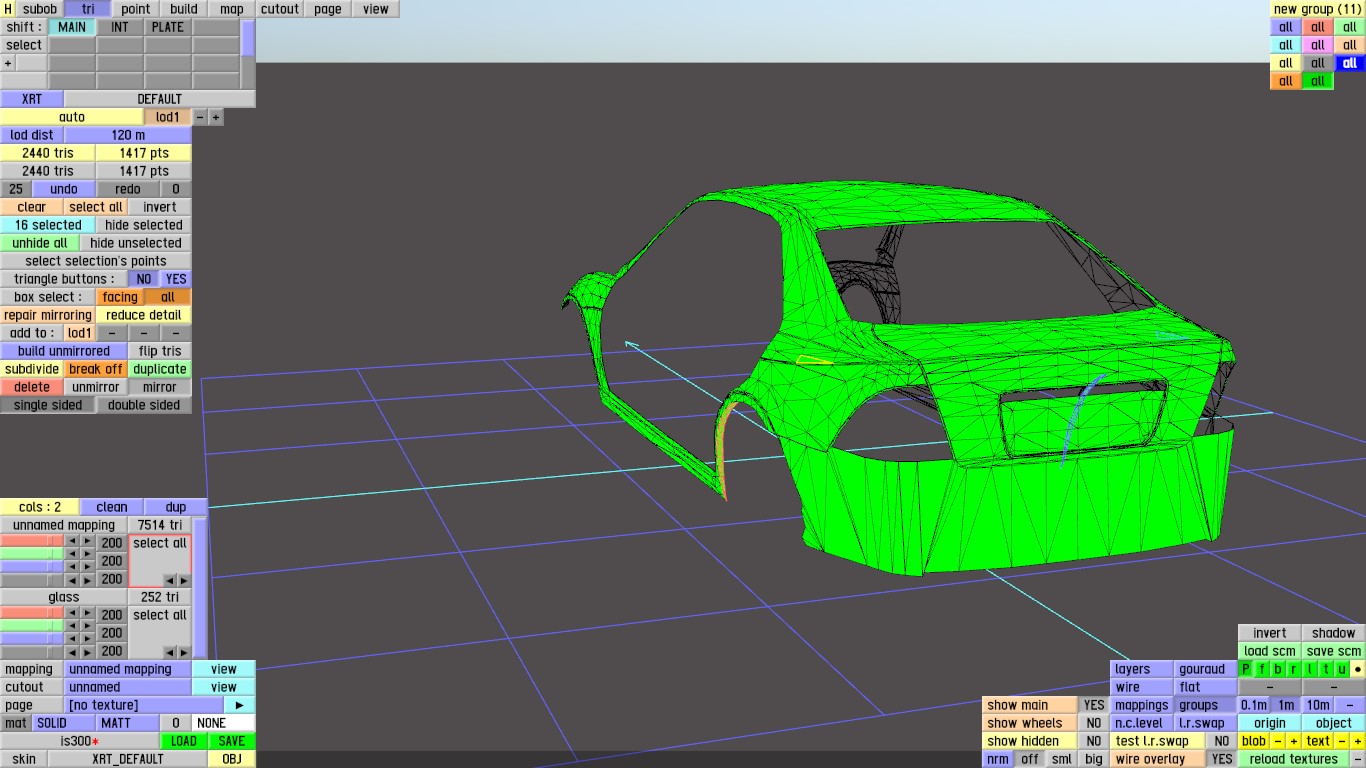This screenshot has height=768, width=1366.
Task: Toggle show hidden NO
Action: pos(1094,741)
